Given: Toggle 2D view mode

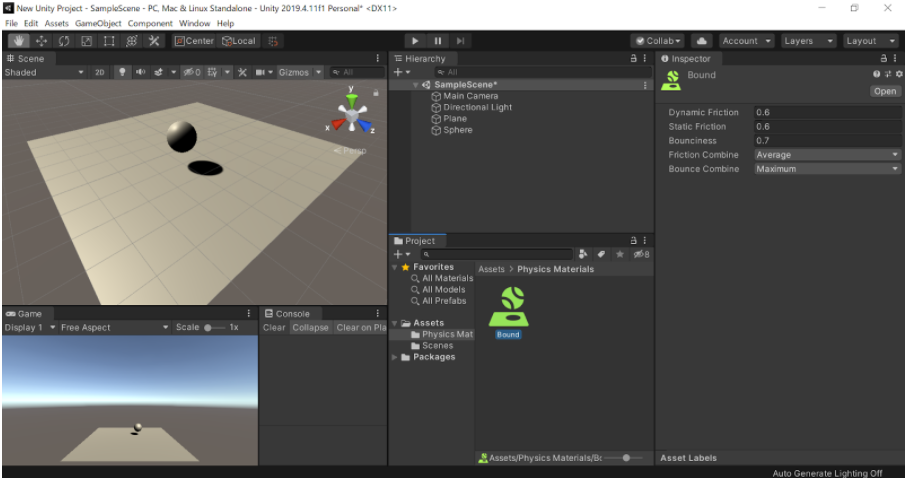Looking at the screenshot, I should tap(100, 72).
